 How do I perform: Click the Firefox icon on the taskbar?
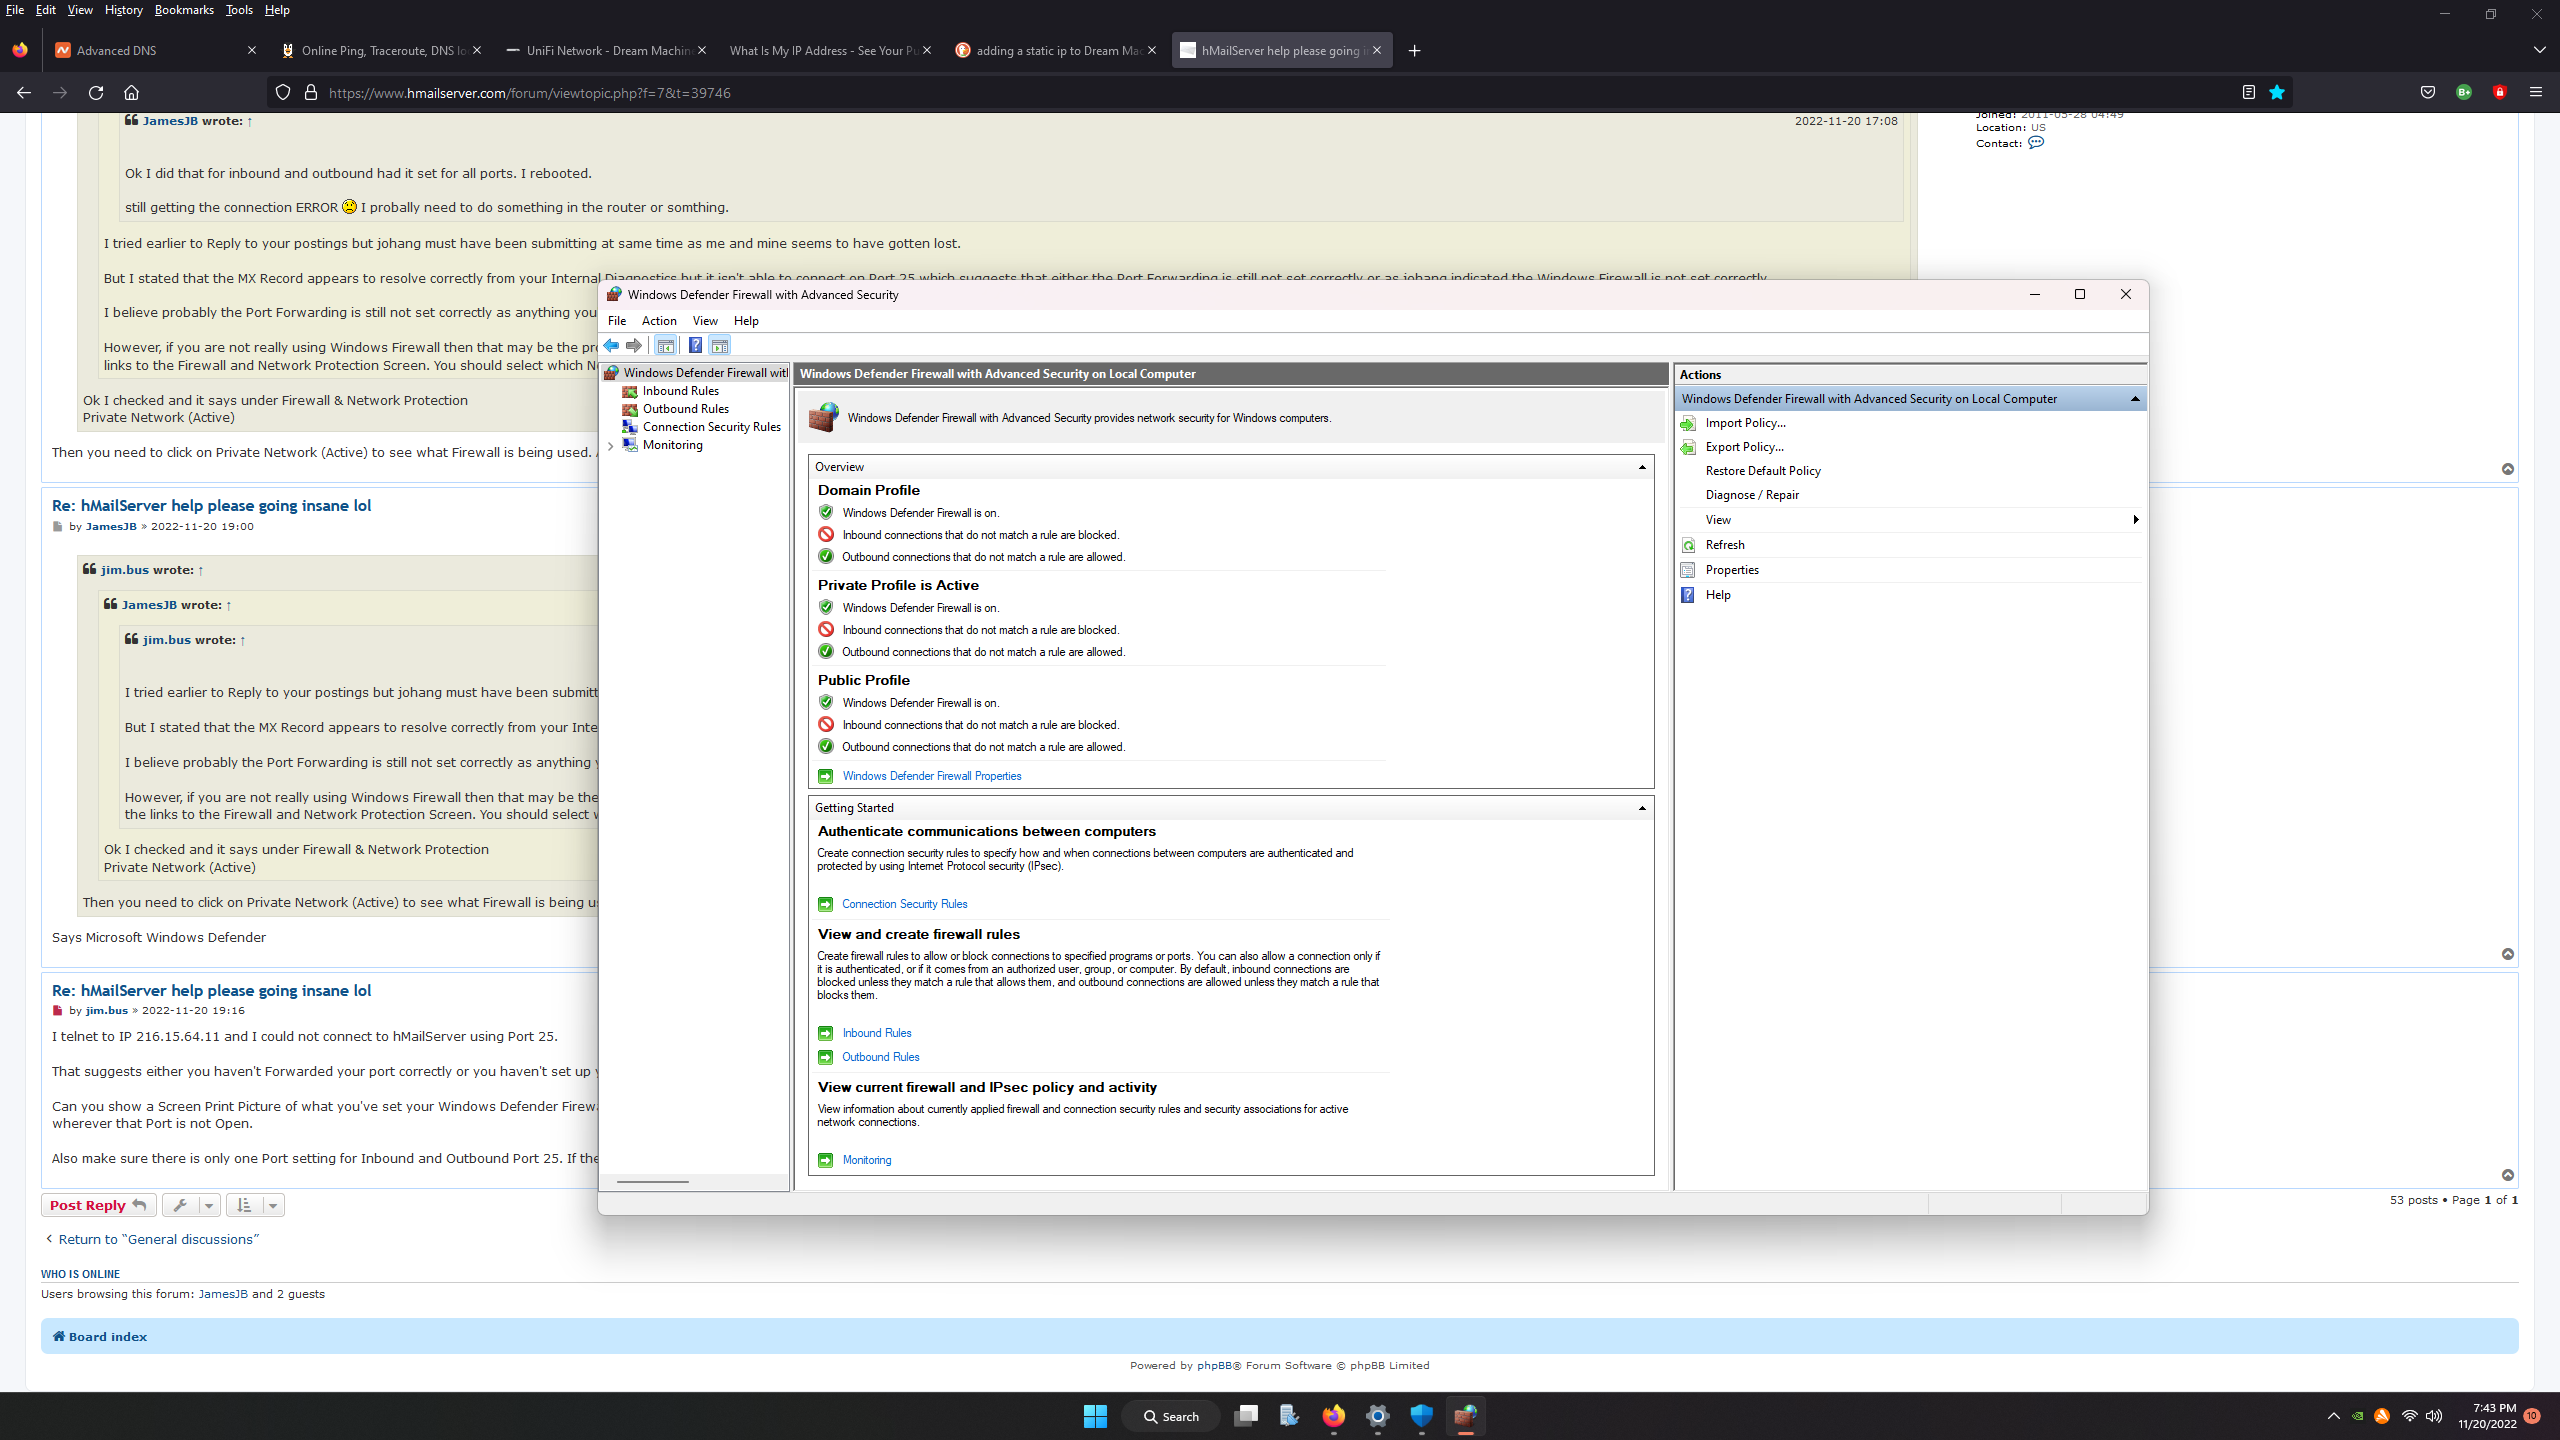pos(1334,1416)
